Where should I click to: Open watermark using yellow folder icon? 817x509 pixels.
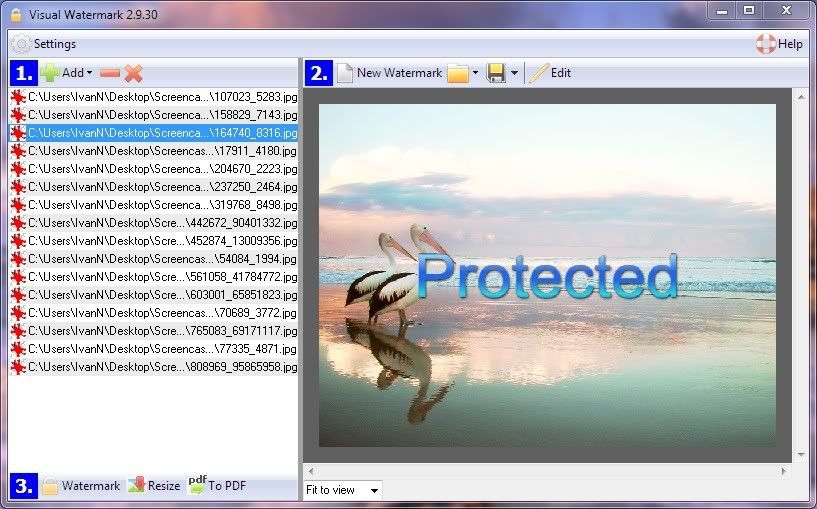tap(458, 73)
